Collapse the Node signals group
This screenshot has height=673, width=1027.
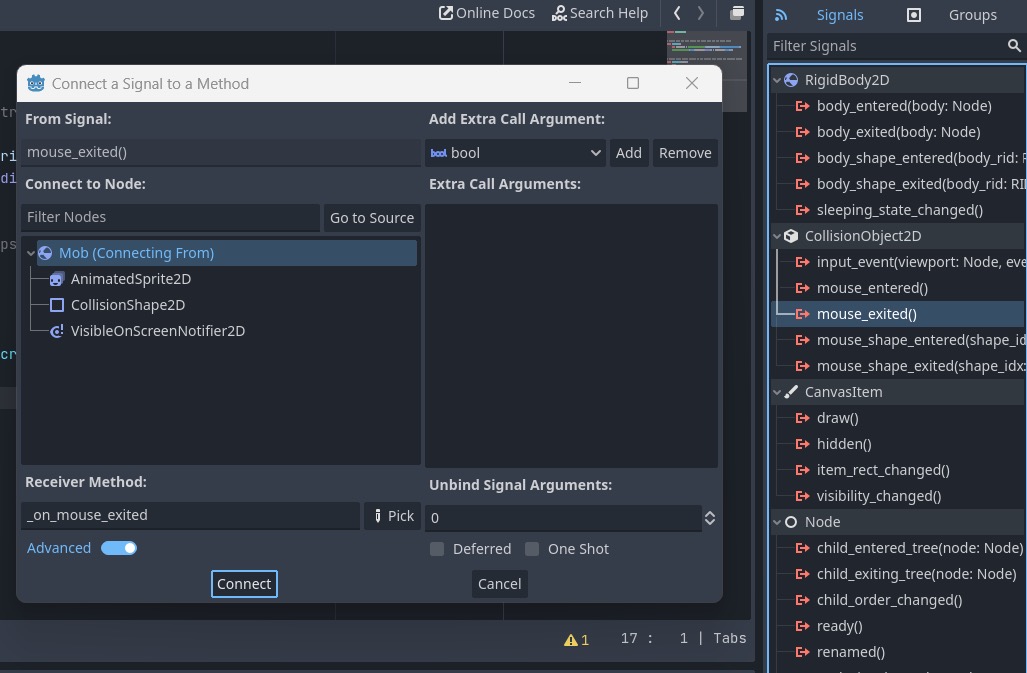pyautogui.click(x=777, y=522)
